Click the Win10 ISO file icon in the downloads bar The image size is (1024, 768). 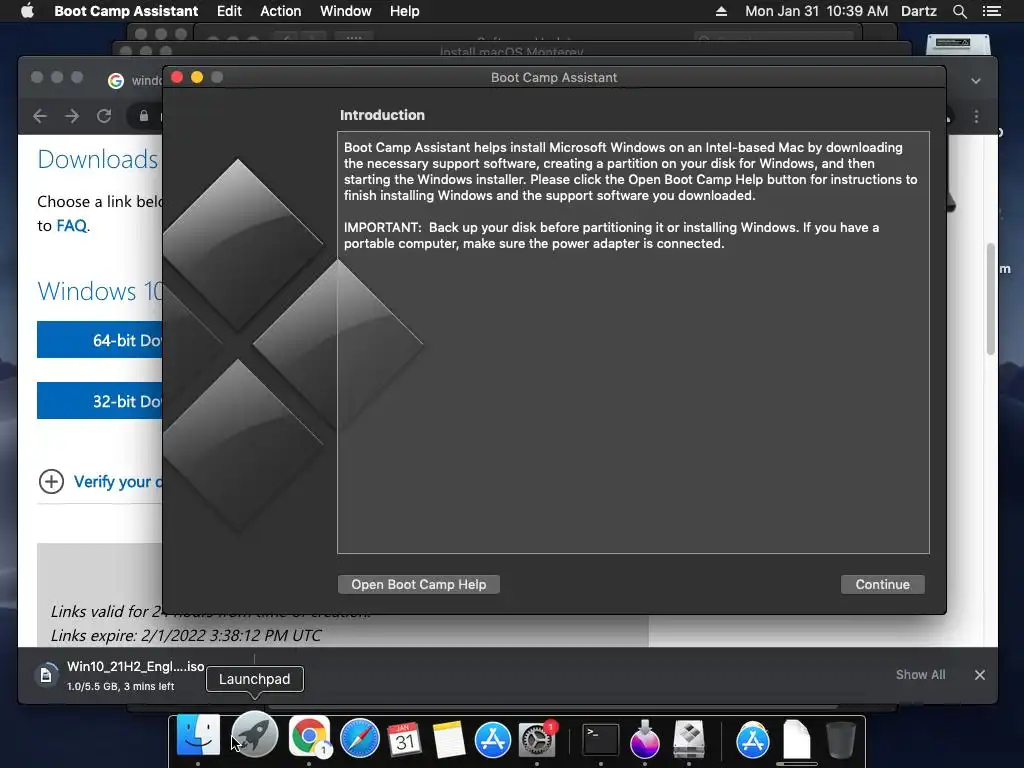[46, 675]
